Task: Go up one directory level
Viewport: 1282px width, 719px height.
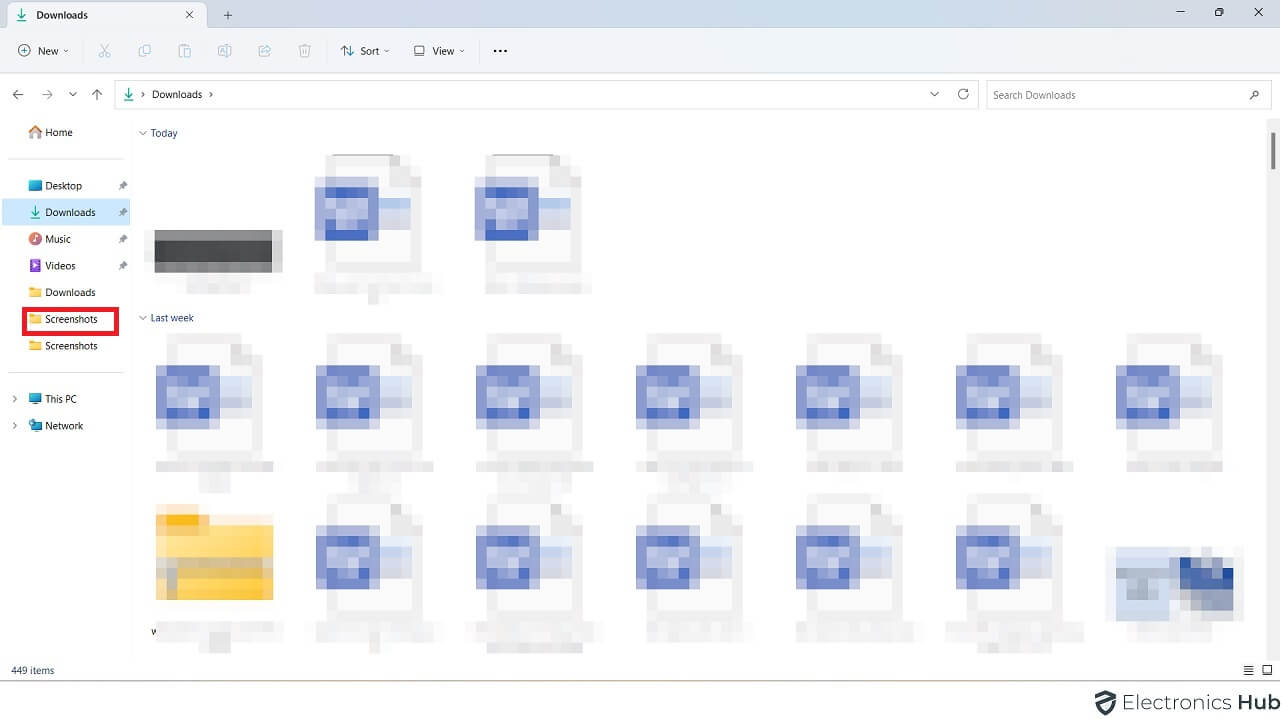Action: coord(97,94)
